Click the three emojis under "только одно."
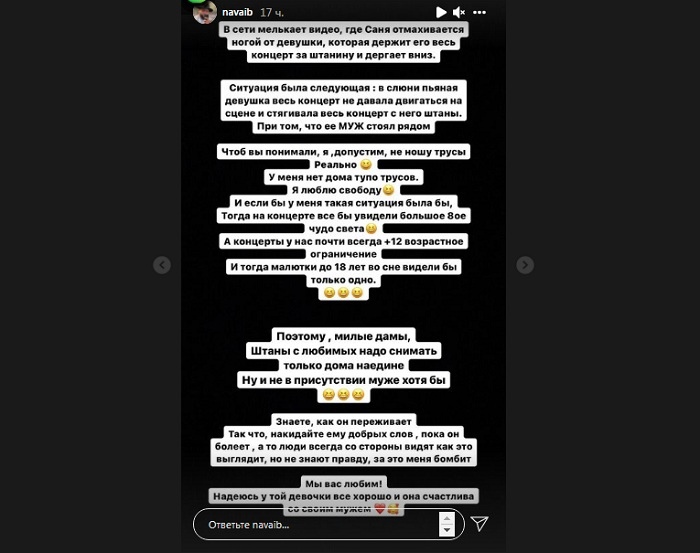Screen dimensions: 700x553 343,293
